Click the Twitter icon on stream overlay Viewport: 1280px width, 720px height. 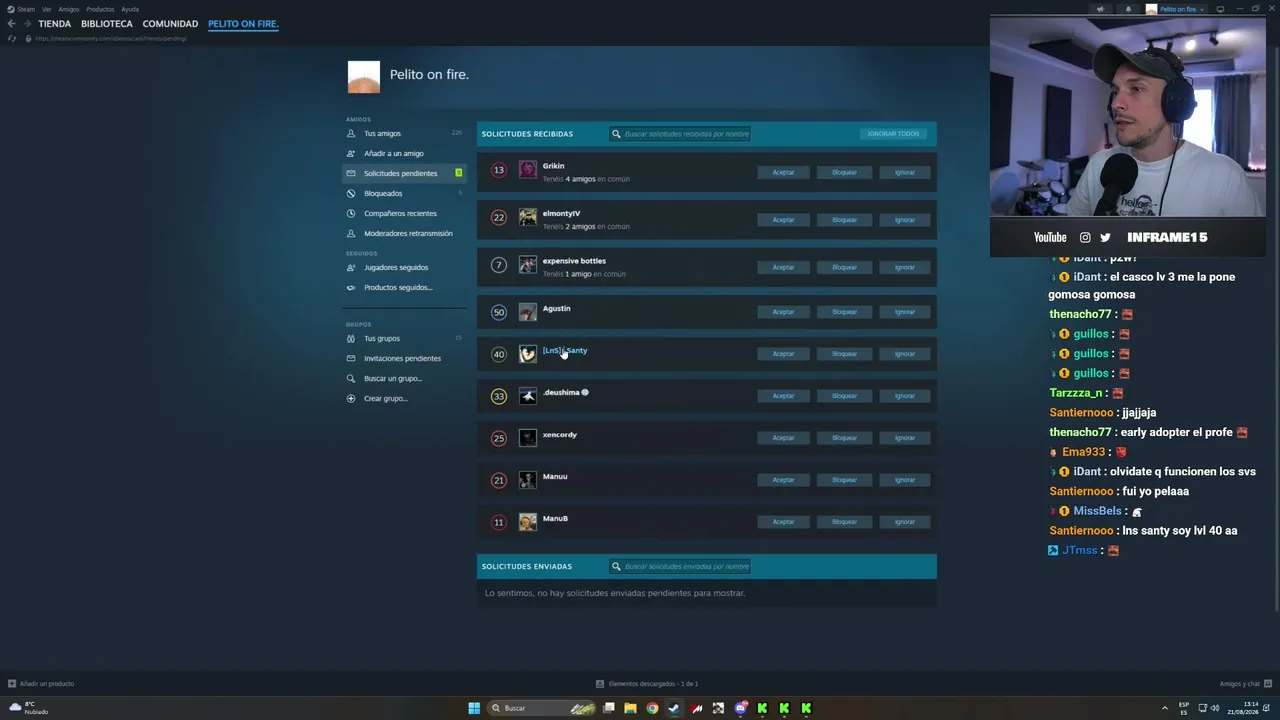[x=1105, y=238]
